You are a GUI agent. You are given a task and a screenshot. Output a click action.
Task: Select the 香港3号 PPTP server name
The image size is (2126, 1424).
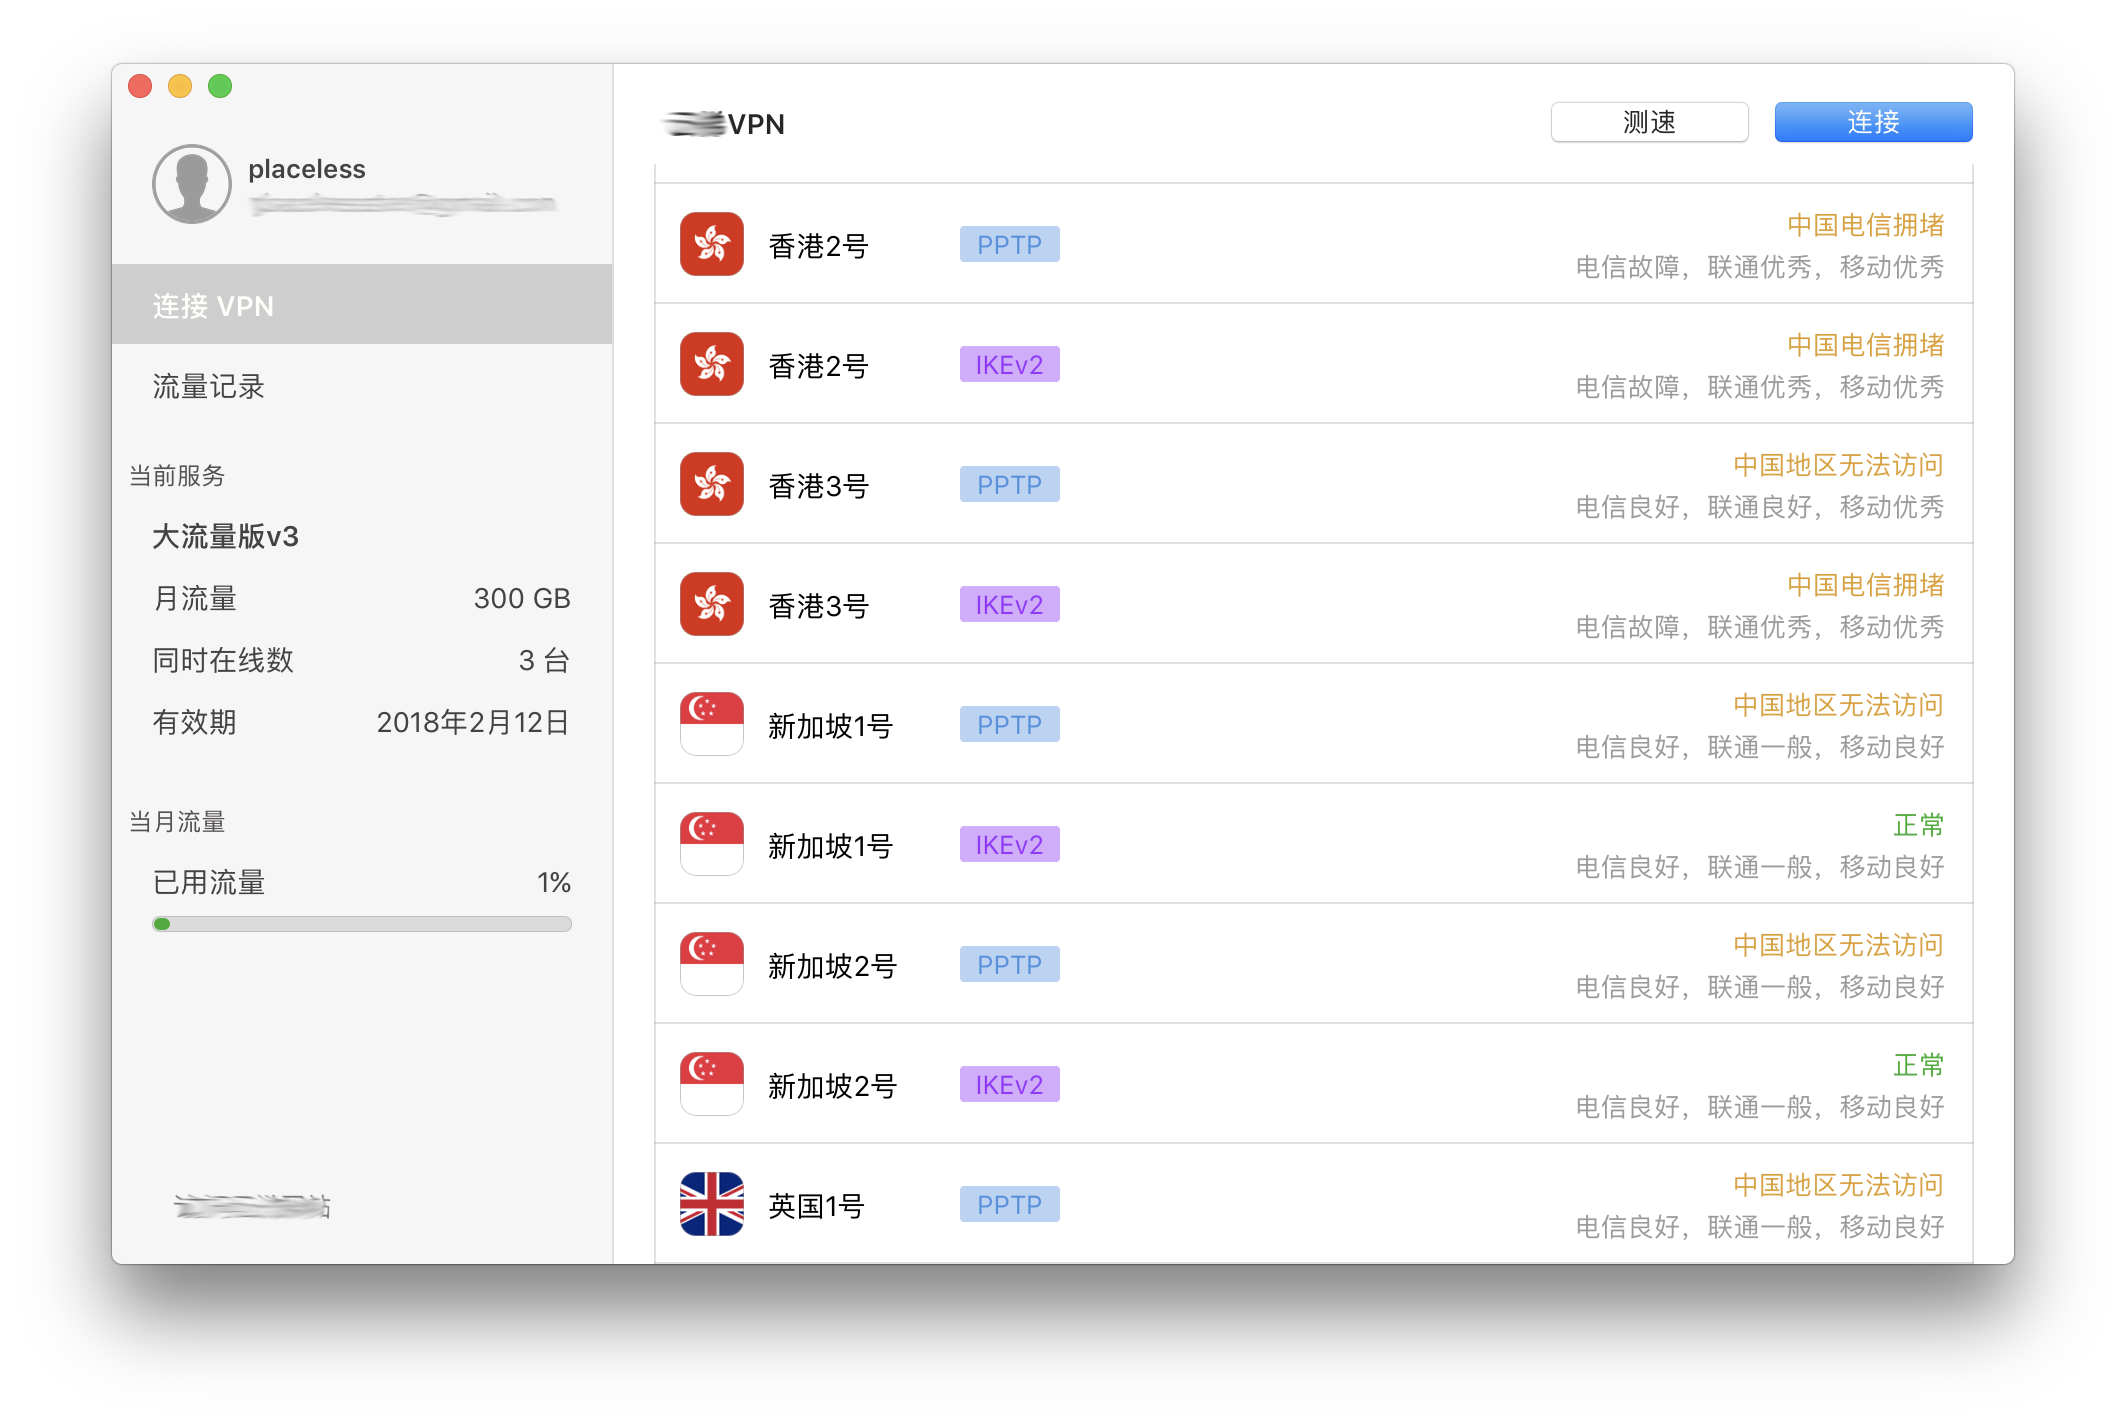pos(818,486)
